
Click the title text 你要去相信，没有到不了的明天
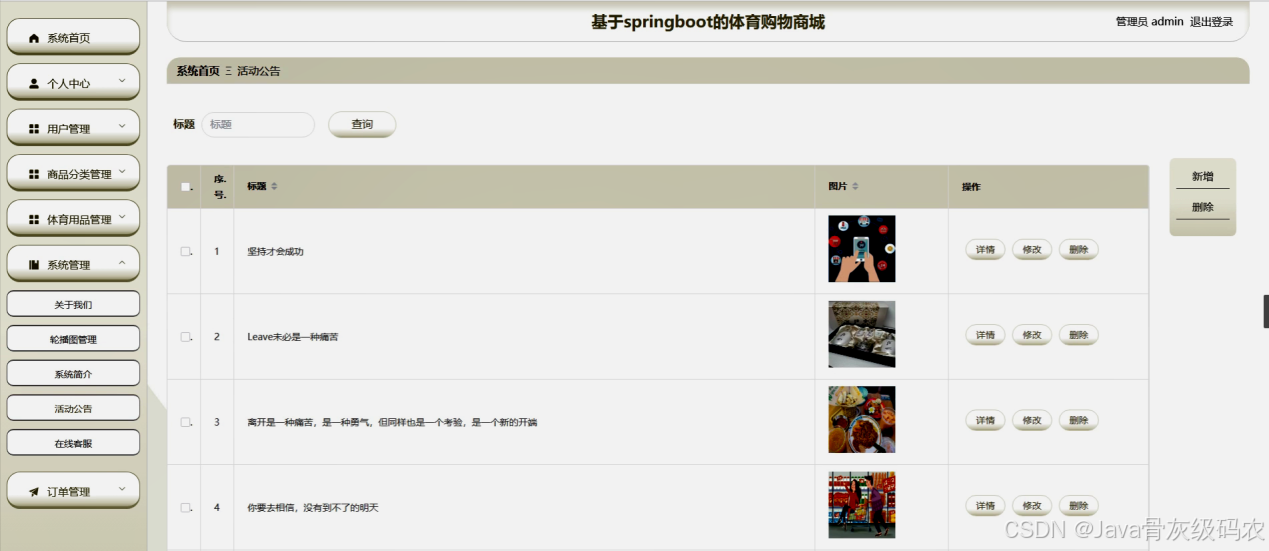coord(313,508)
